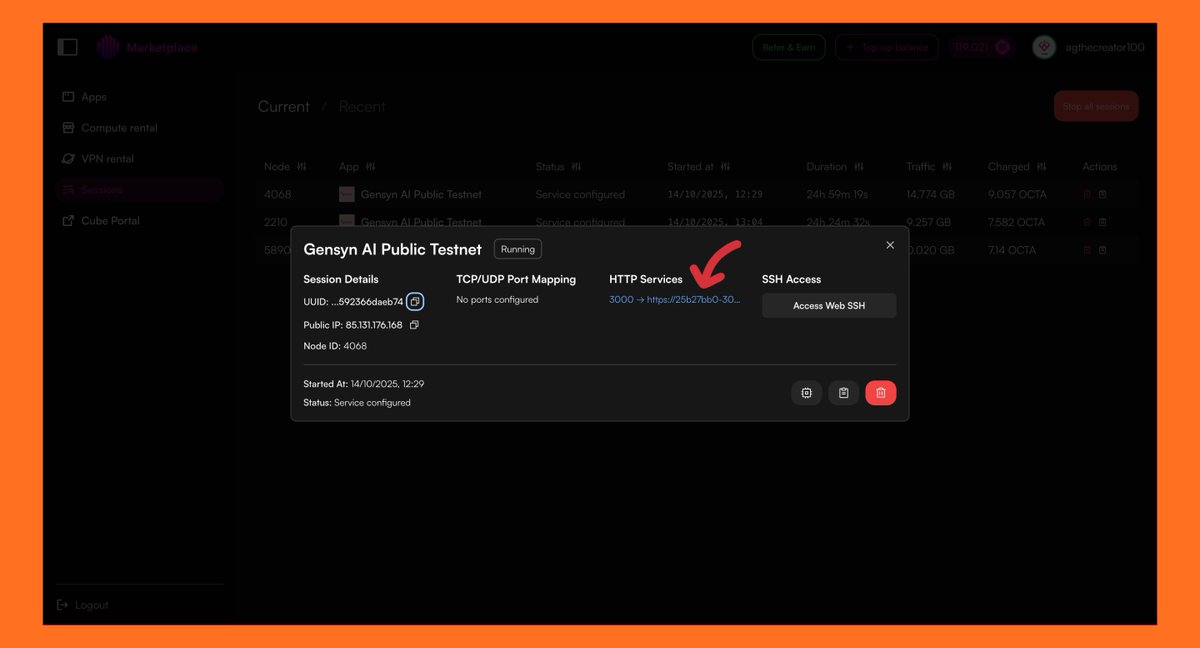Click the clipboard logs button in dialog
The width and height of the screenshot is (1200, 648).
click(843, 393)
